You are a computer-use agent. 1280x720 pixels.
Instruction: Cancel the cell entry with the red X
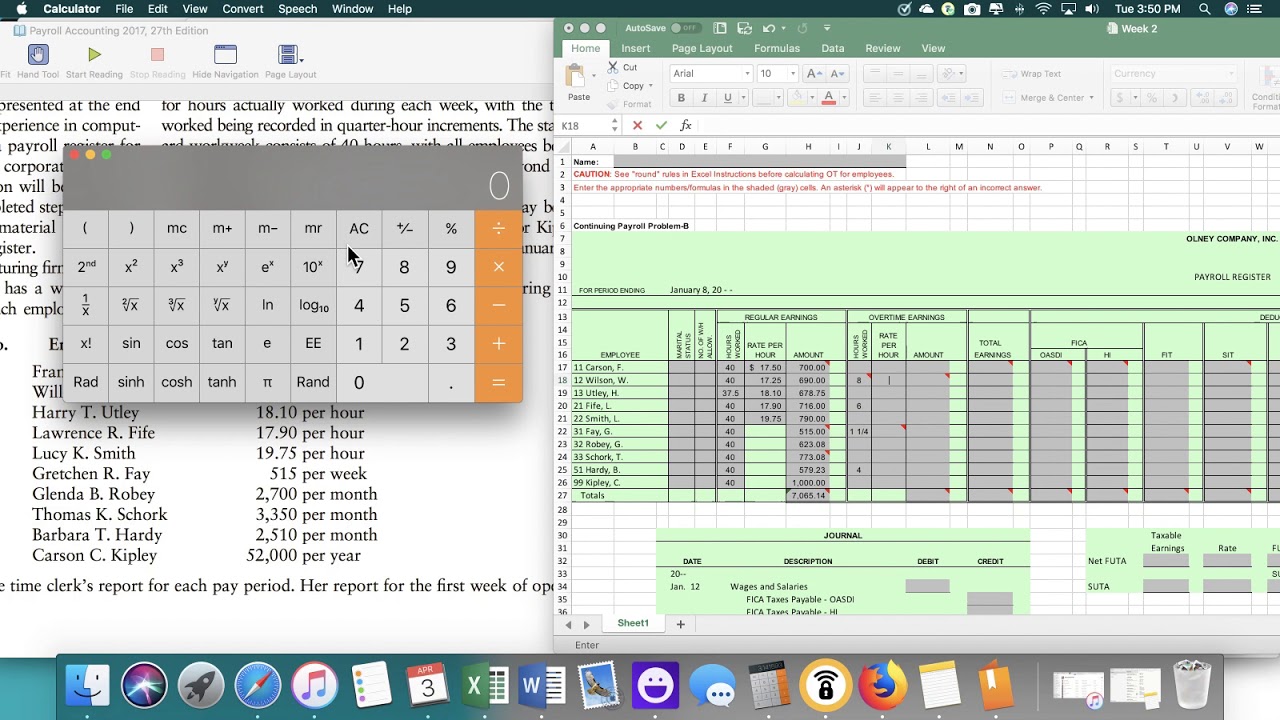637,125
